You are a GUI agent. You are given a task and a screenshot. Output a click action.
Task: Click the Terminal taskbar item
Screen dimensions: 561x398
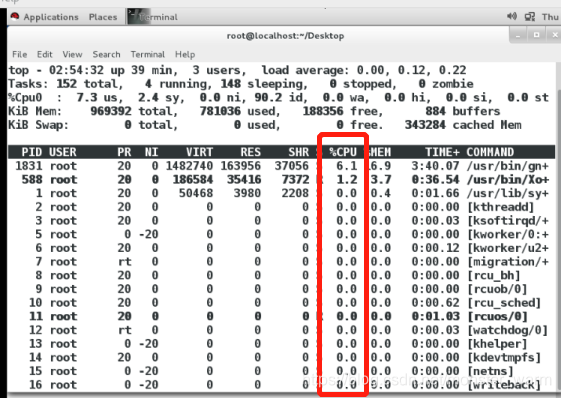[153, 17]
